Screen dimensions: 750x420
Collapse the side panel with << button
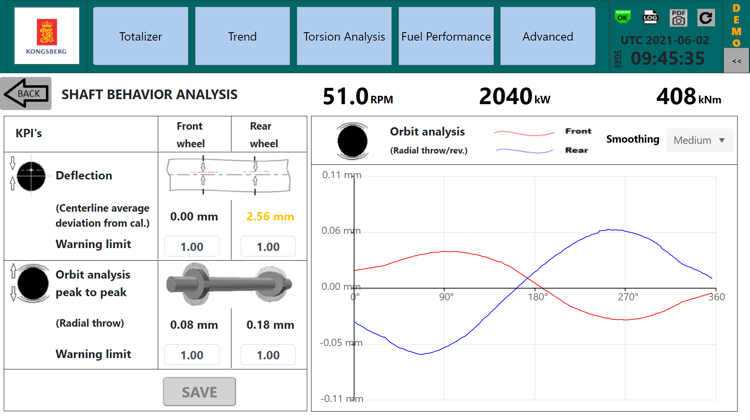point(737,61)
